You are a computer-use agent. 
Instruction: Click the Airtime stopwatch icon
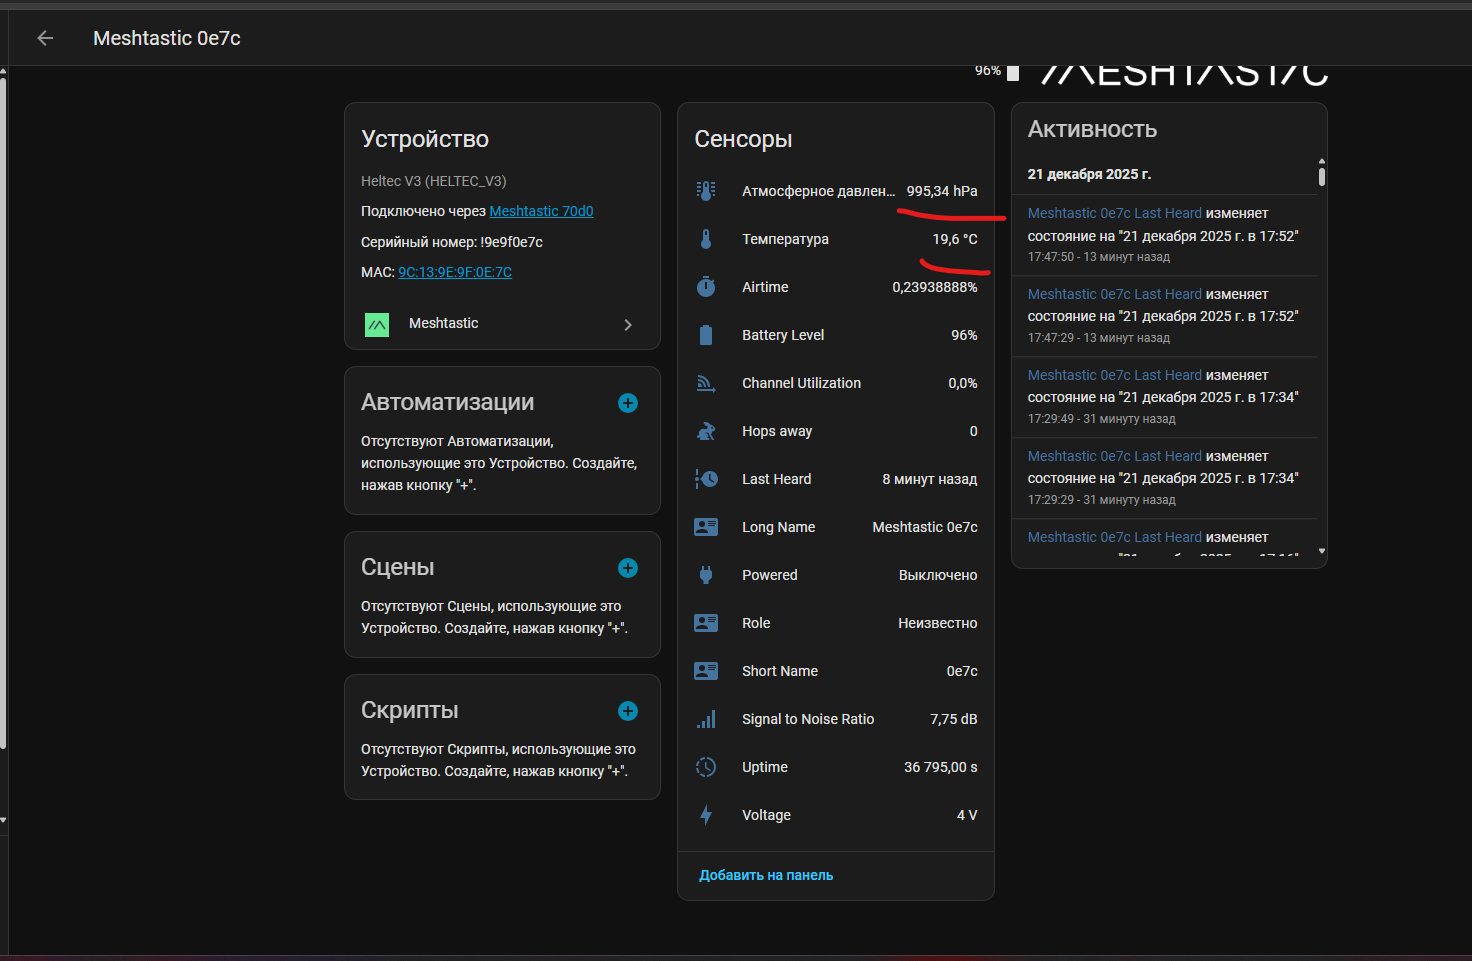706,287
